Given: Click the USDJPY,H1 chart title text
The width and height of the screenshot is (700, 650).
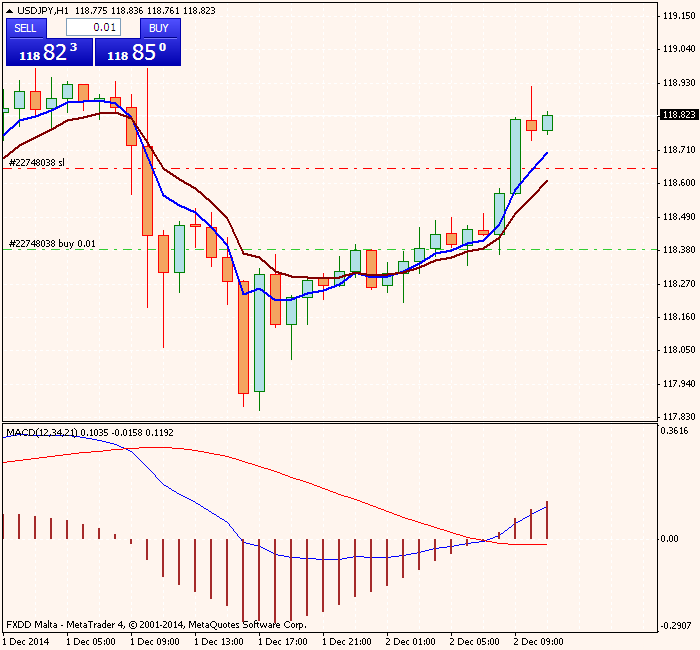Looking at the screenshot, I should pyautogui.click(x=43, y=10).
